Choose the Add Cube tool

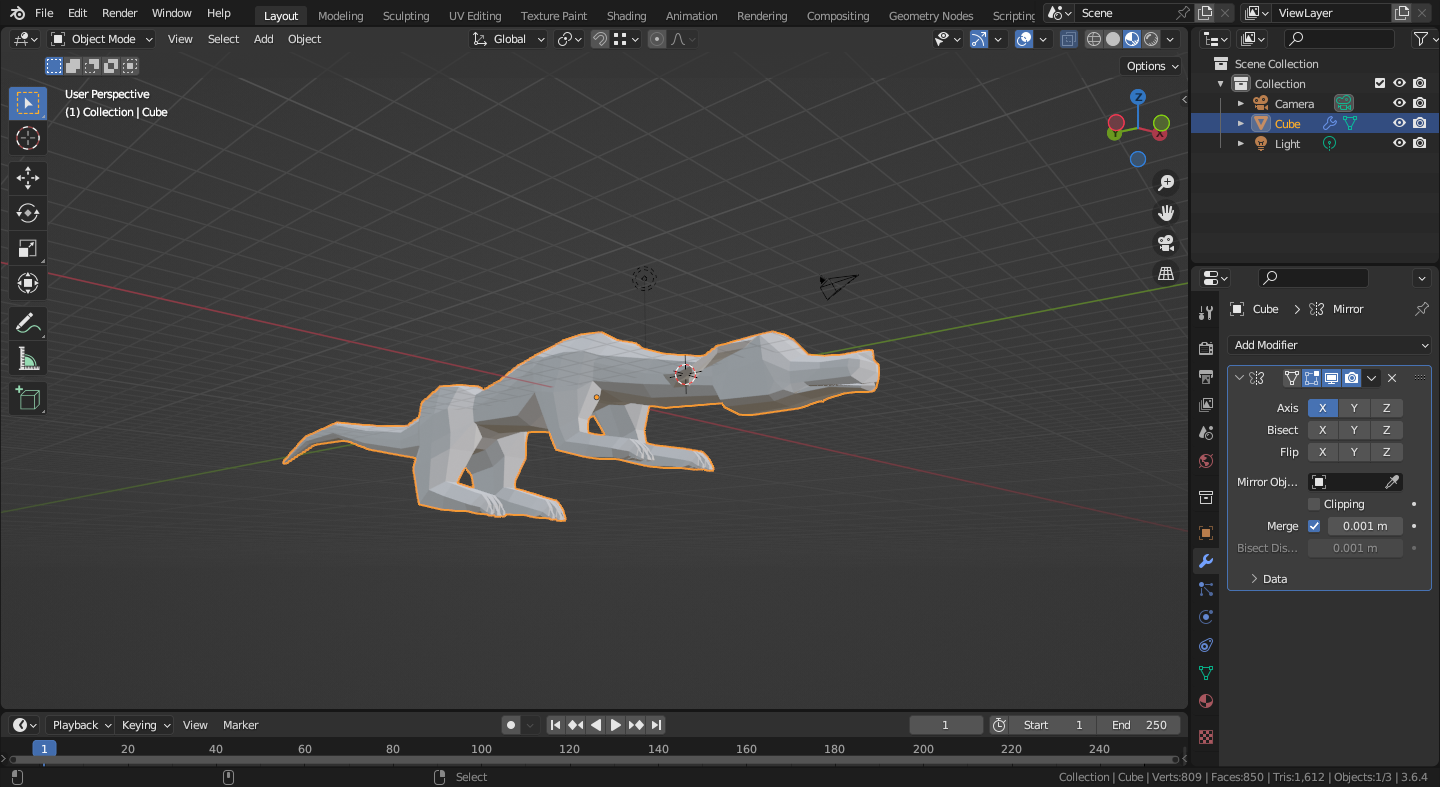(x=28, y=398)
